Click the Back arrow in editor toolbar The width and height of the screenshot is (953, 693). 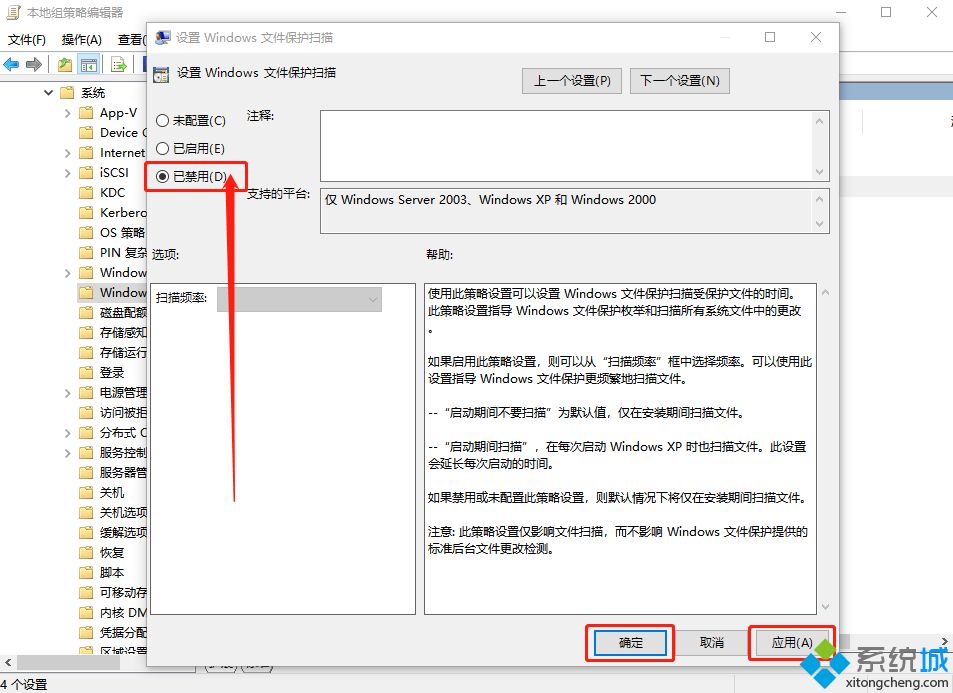(x=11, y=64)
